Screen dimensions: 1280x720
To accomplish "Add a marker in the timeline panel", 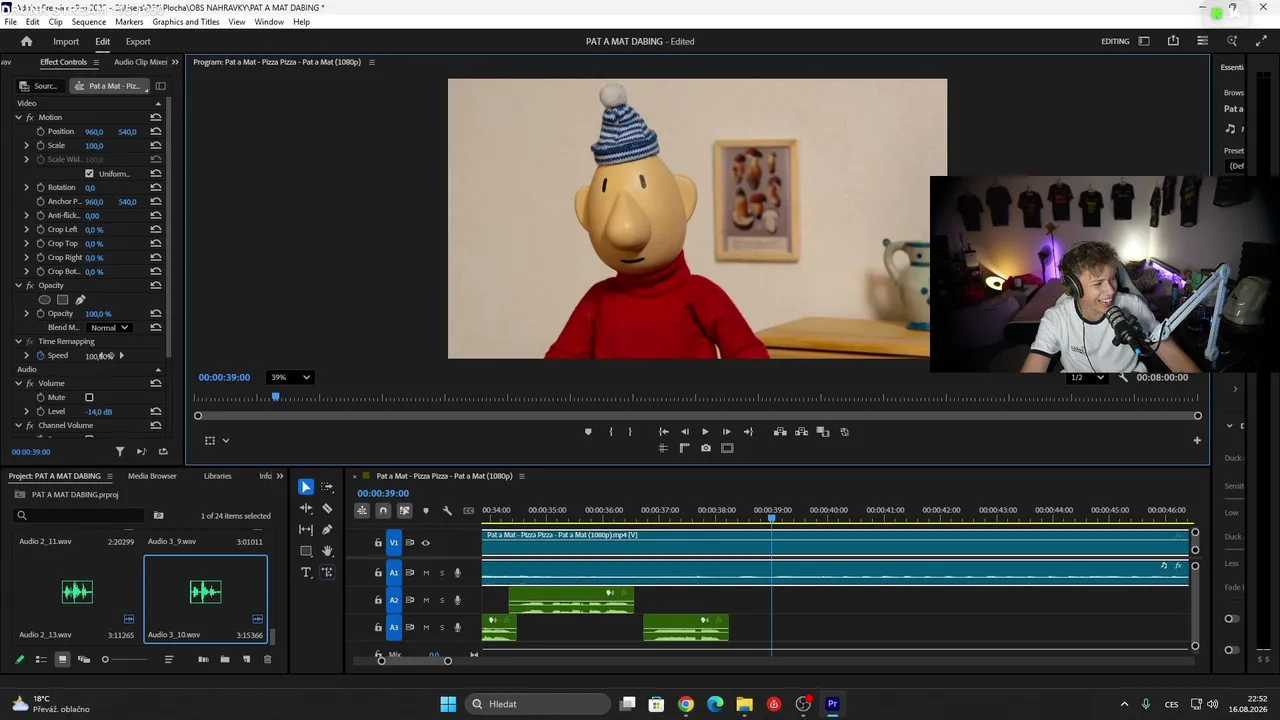I will pos(426,511).
